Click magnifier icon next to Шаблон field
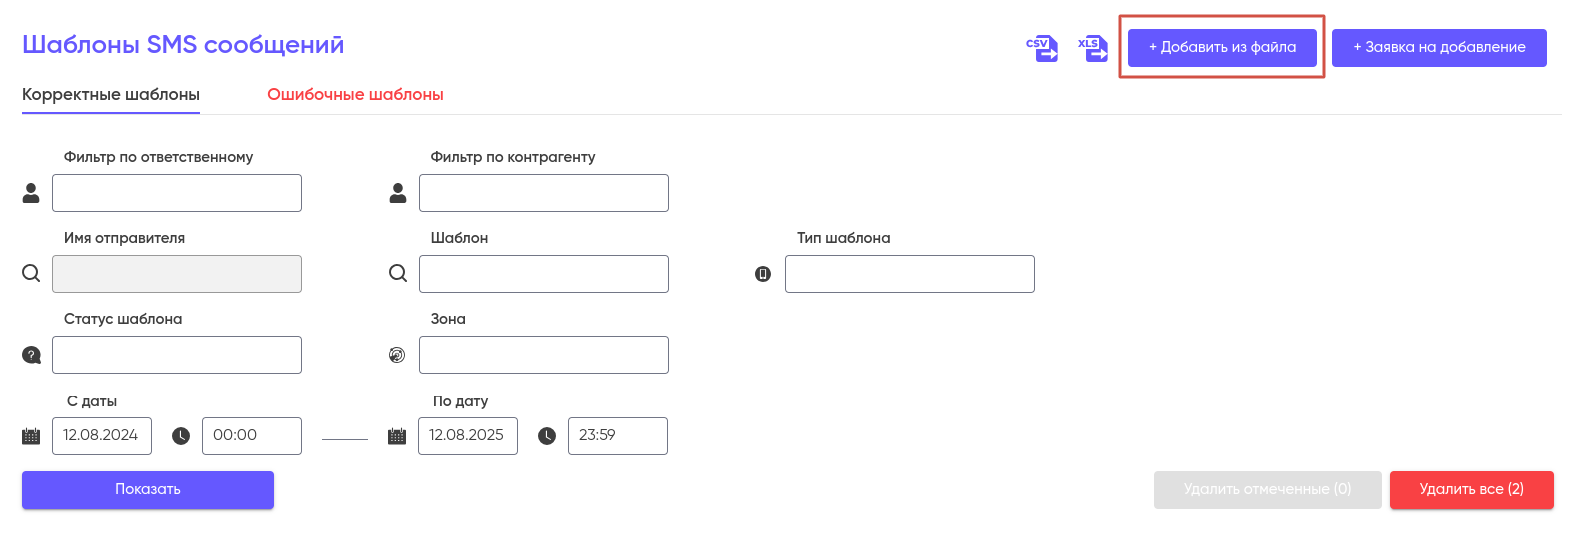 point(398,274)
